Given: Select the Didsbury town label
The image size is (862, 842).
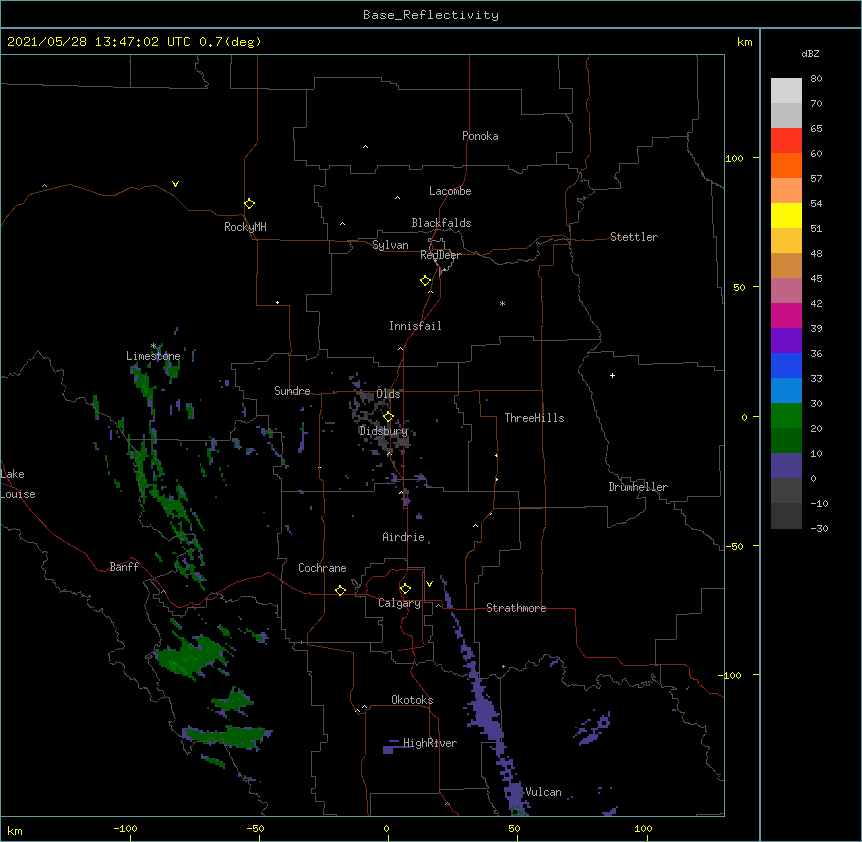Looking at the screenshot, I should [383, 431].
